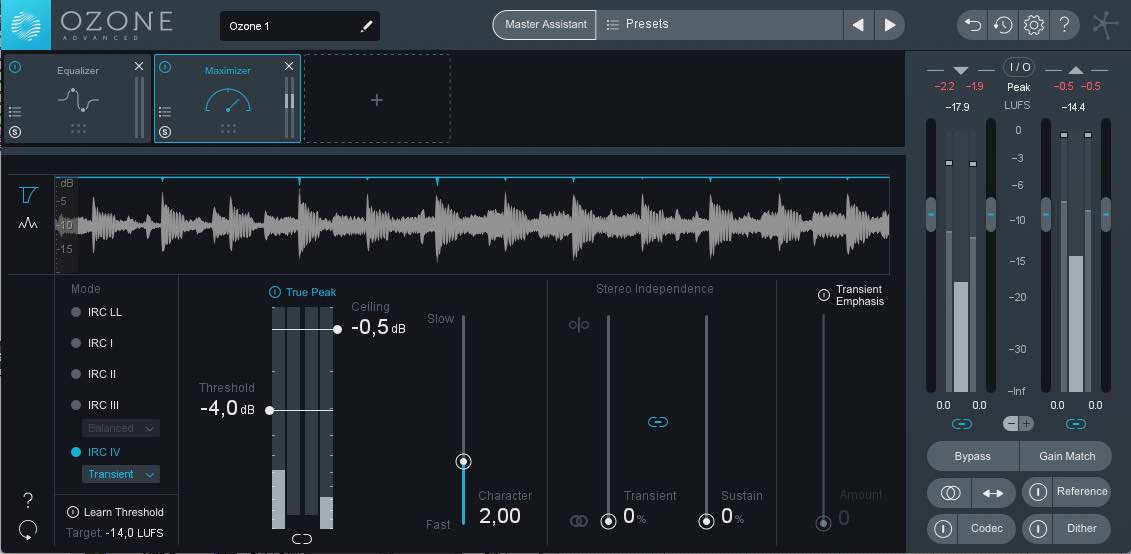Select IRC III mode
This screenshot has height=554, width=1131.
(x=94, y=405)
